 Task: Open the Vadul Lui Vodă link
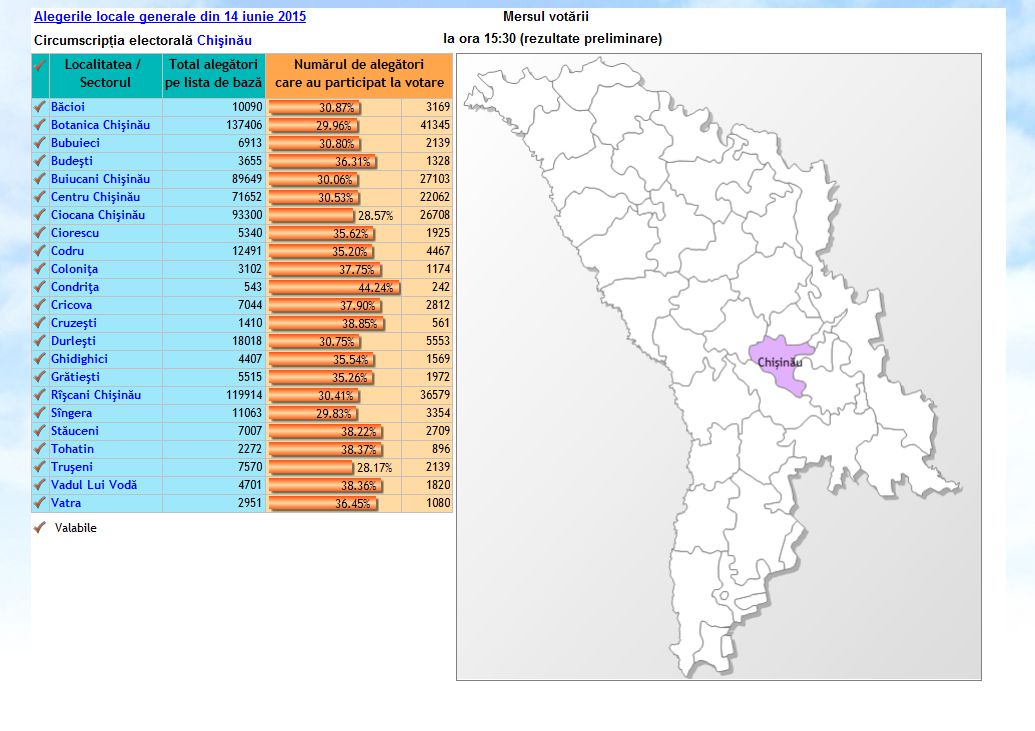coord(94,485)
